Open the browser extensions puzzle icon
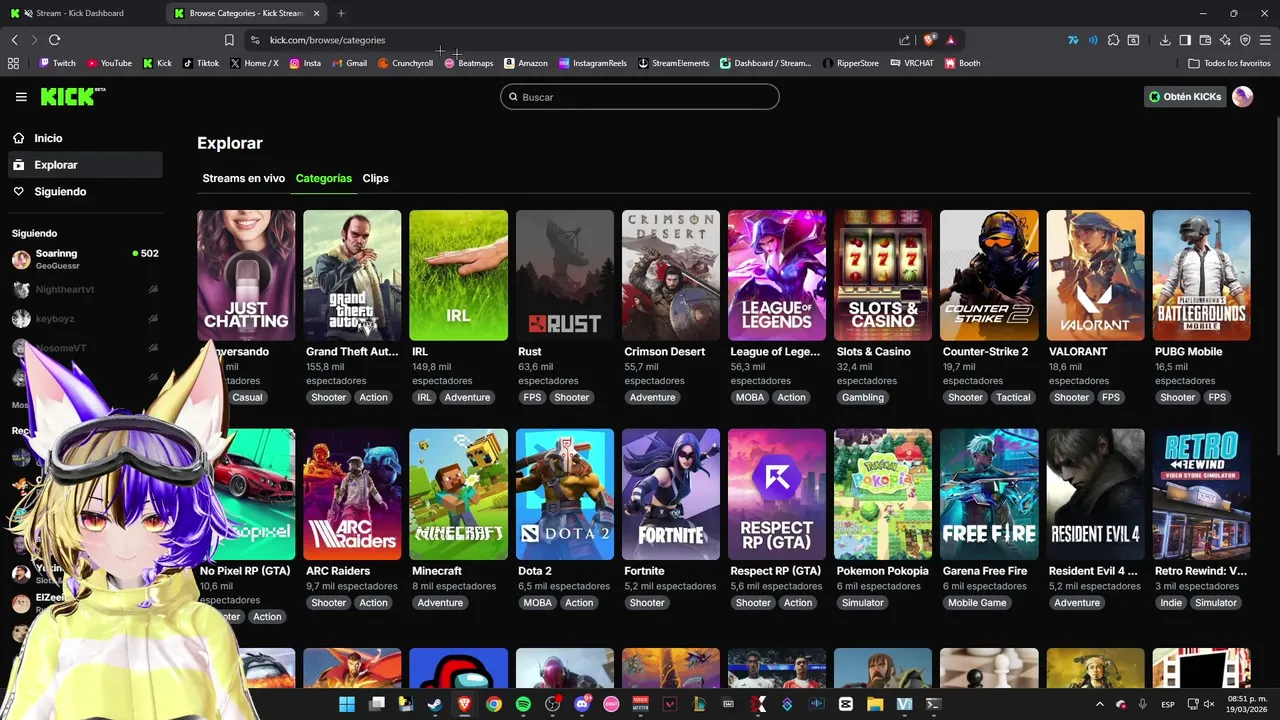Viewport: 1280px width, 720px height. (1113, 40)
